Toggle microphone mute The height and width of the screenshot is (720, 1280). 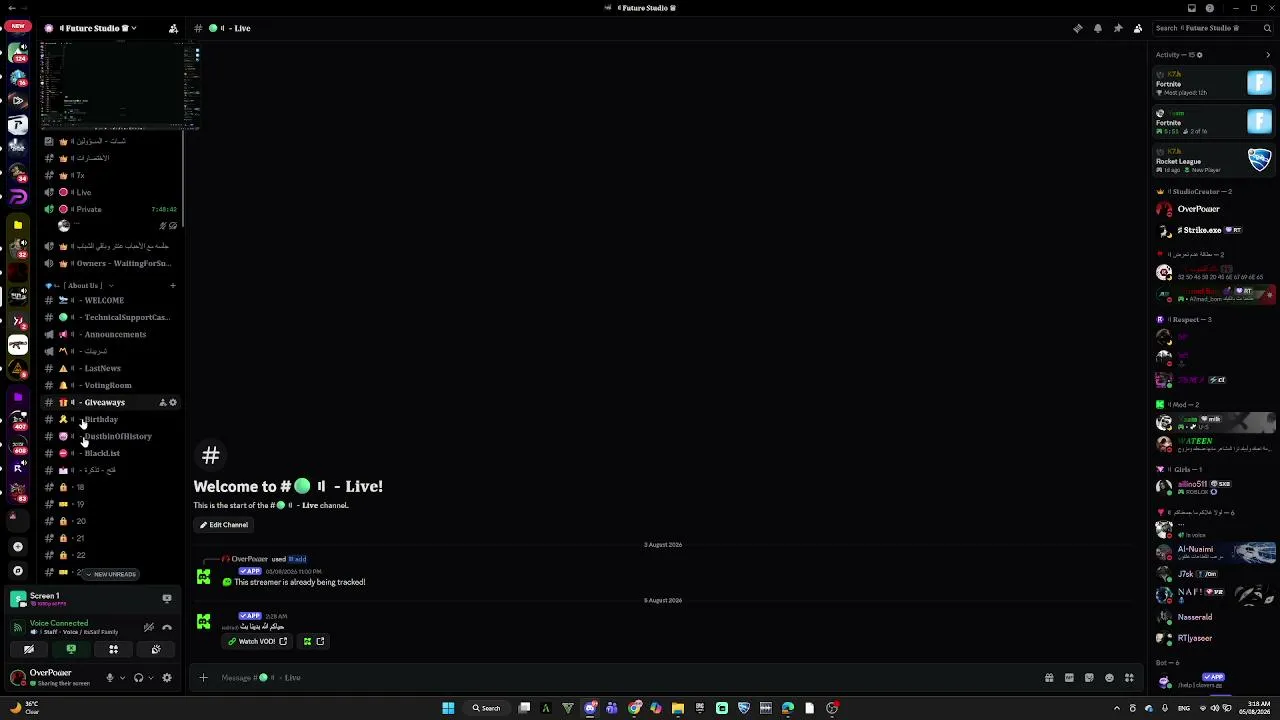110,678
